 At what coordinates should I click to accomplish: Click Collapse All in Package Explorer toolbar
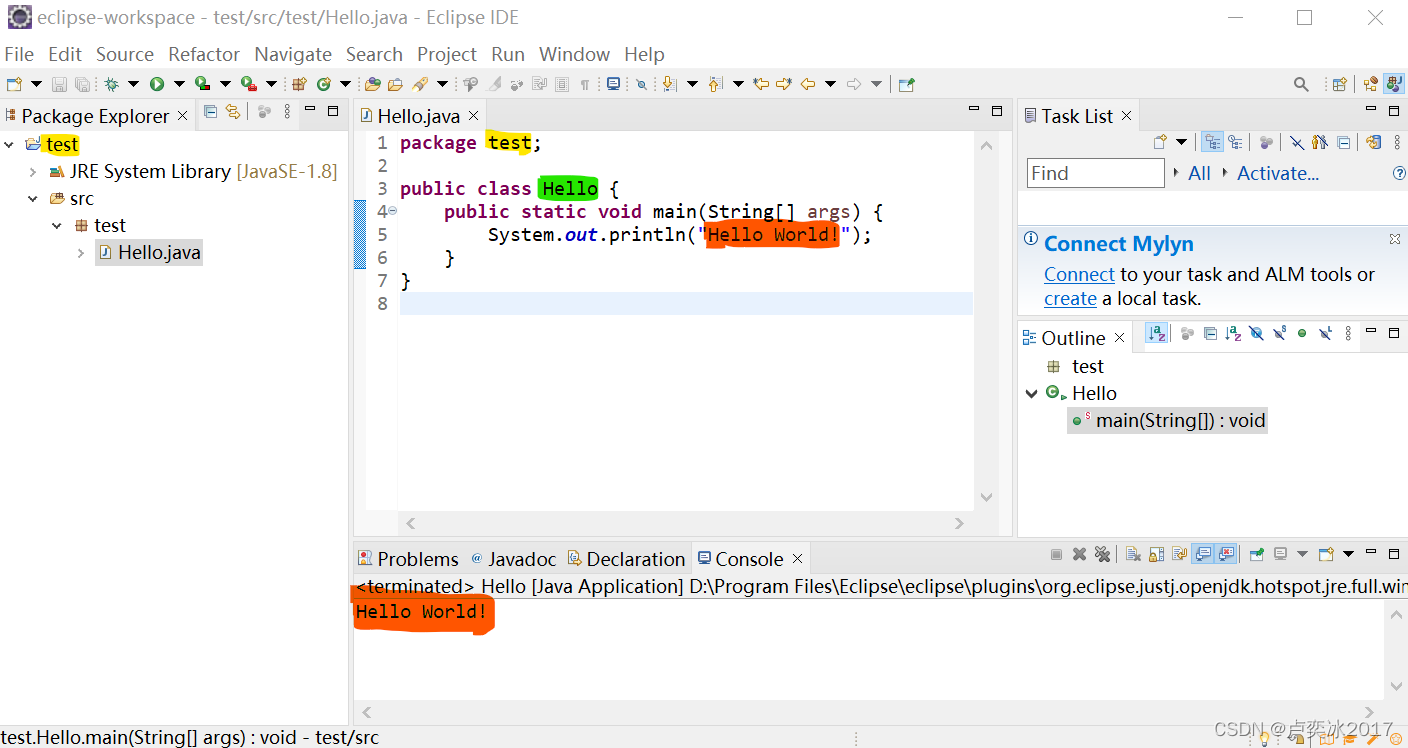210,112
